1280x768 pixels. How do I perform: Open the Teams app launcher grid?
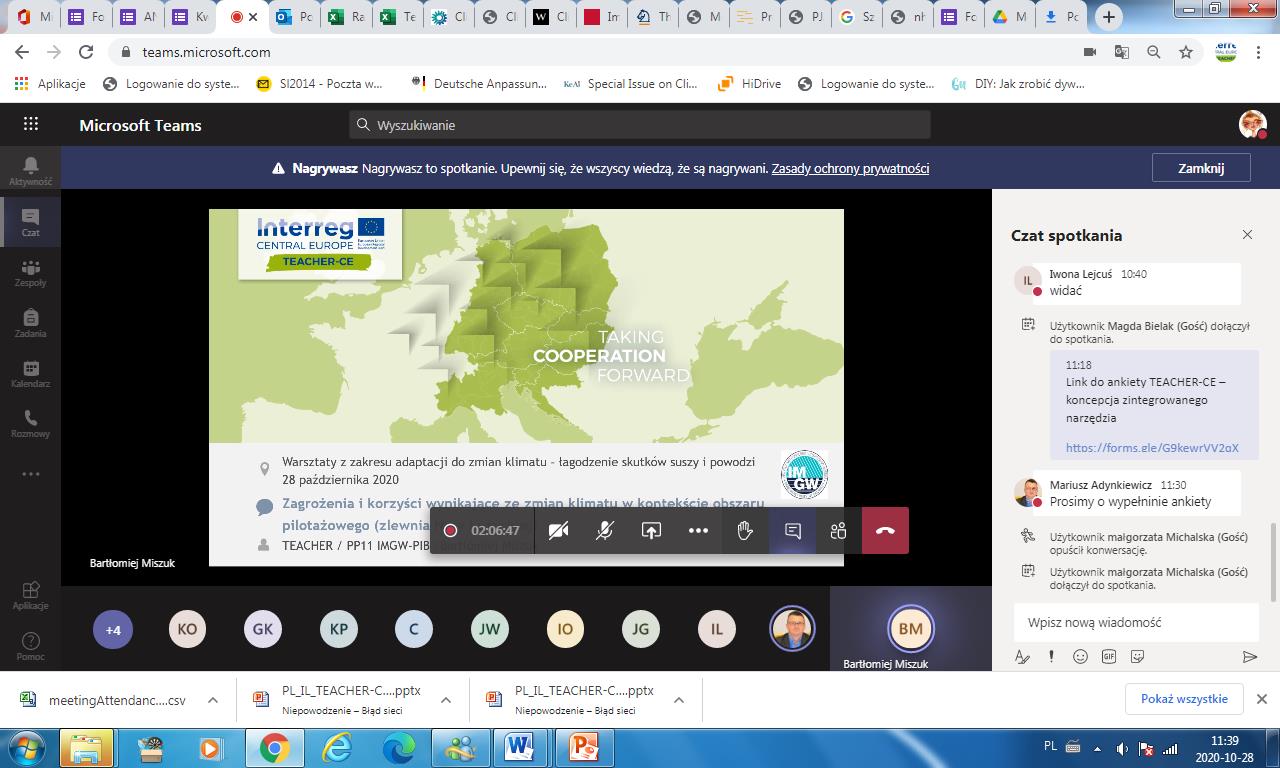tap(31, 124)
